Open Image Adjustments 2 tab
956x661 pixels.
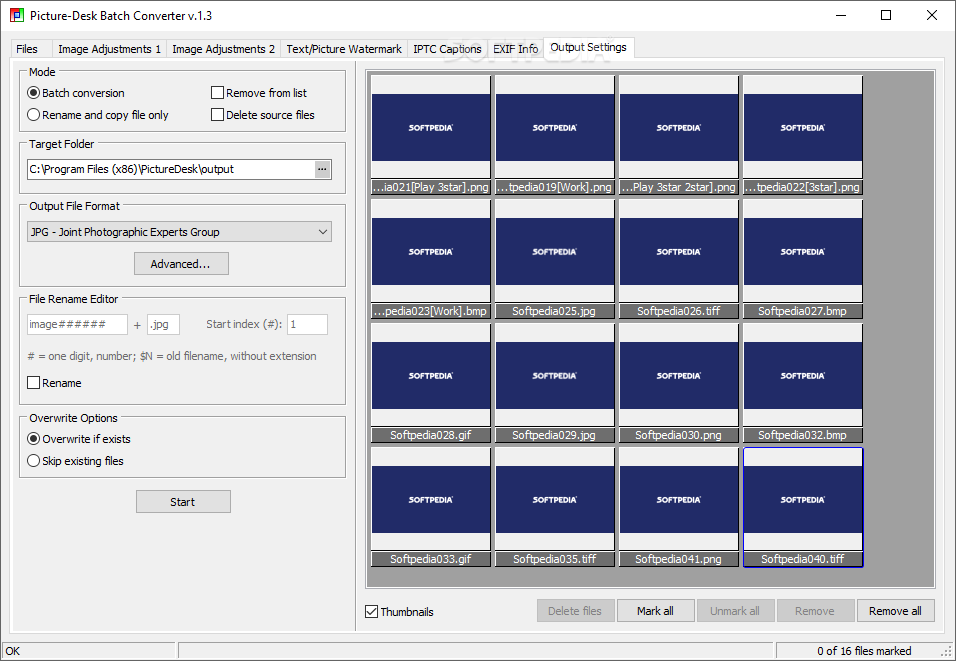(x=223, y=49)
